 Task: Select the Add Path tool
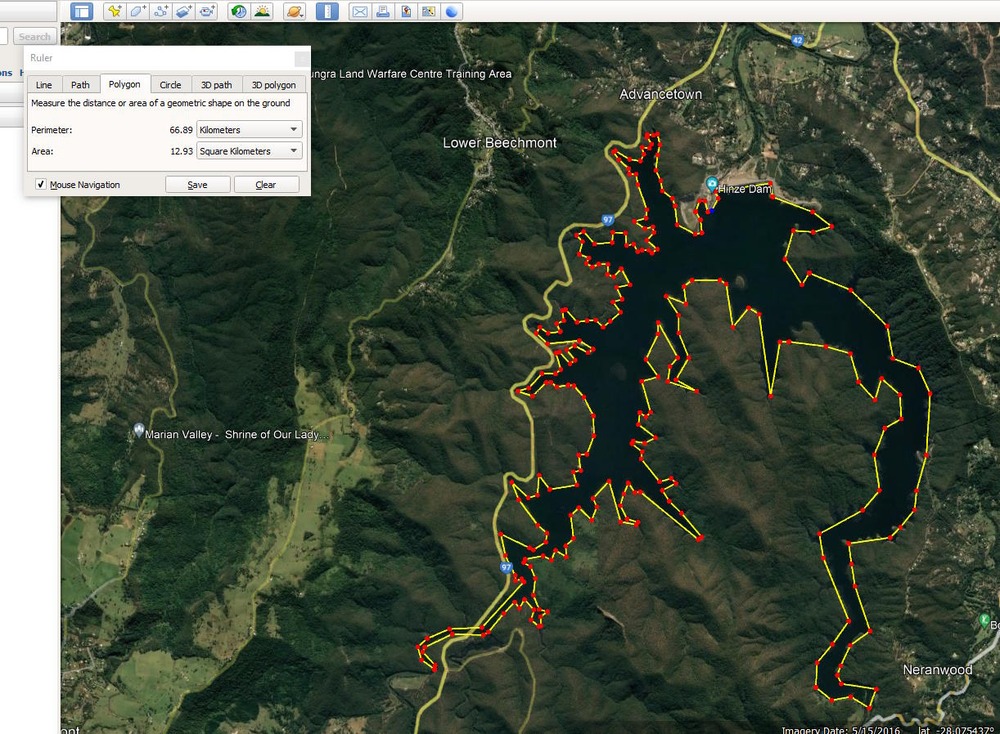(161, 12)
